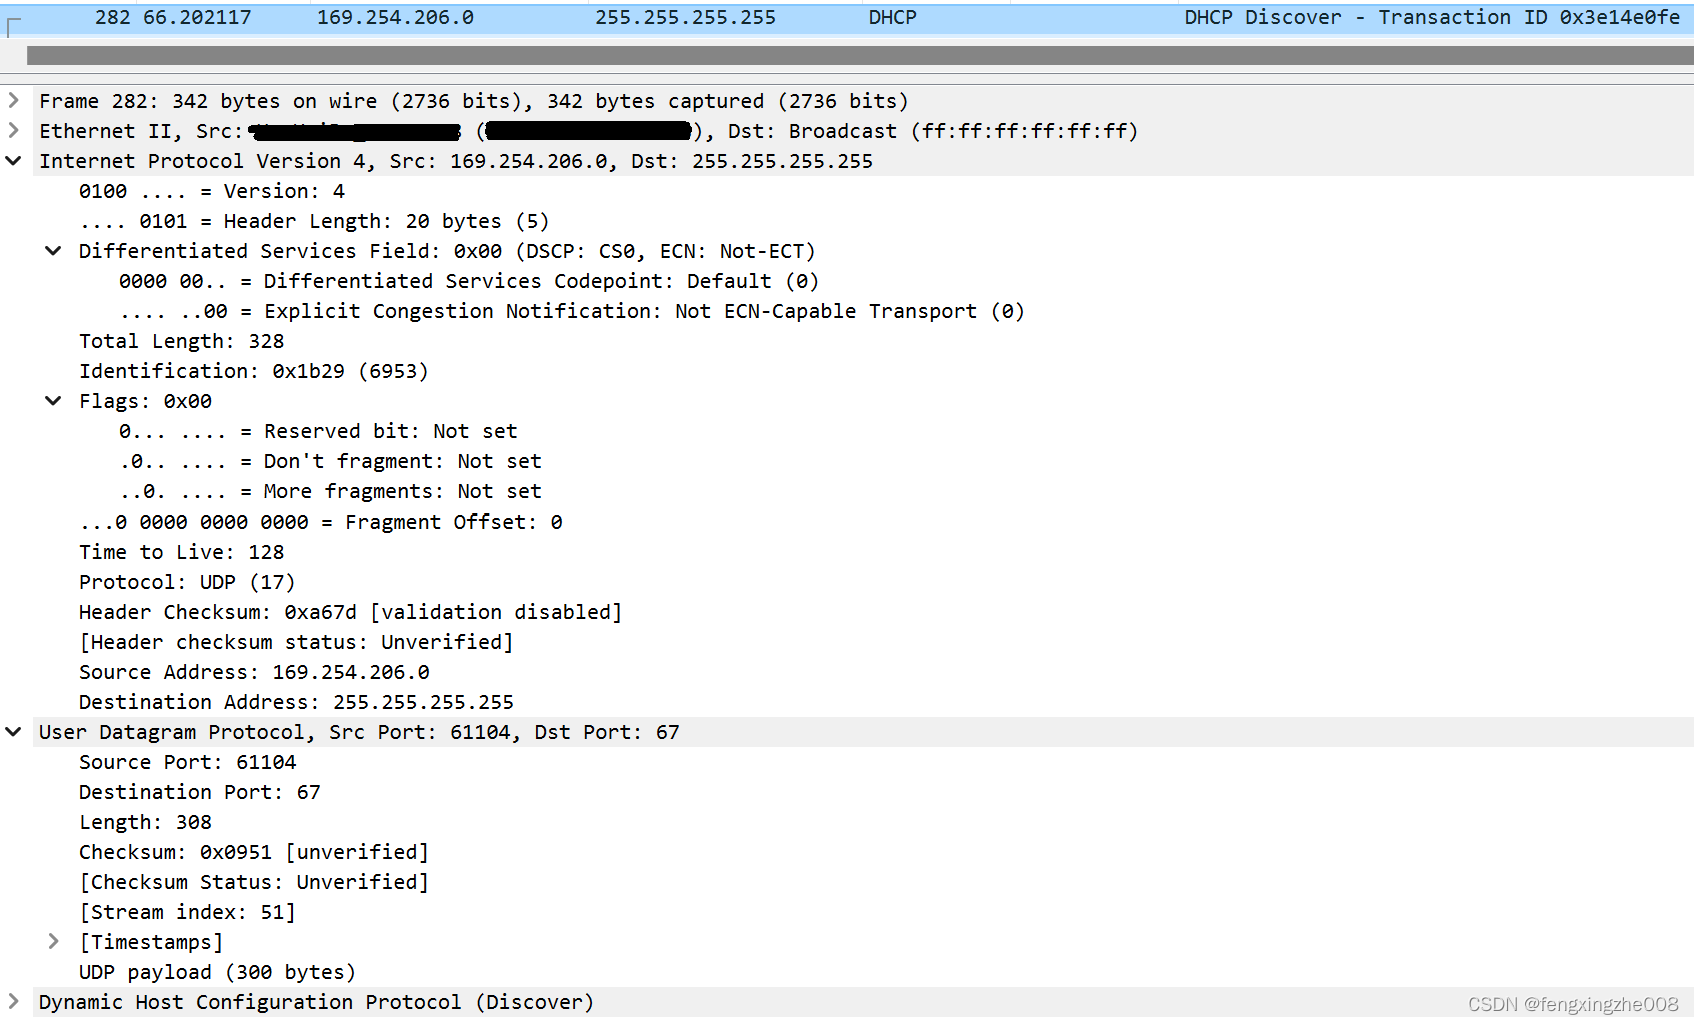Select the UDP payload line
This screenshot has height=1024, width=1694.
point(217,971)
